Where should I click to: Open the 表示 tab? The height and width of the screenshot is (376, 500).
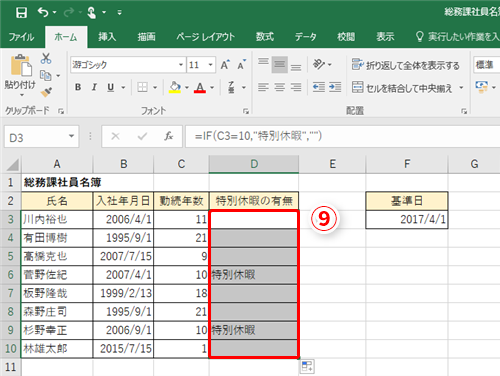(385, 37)
